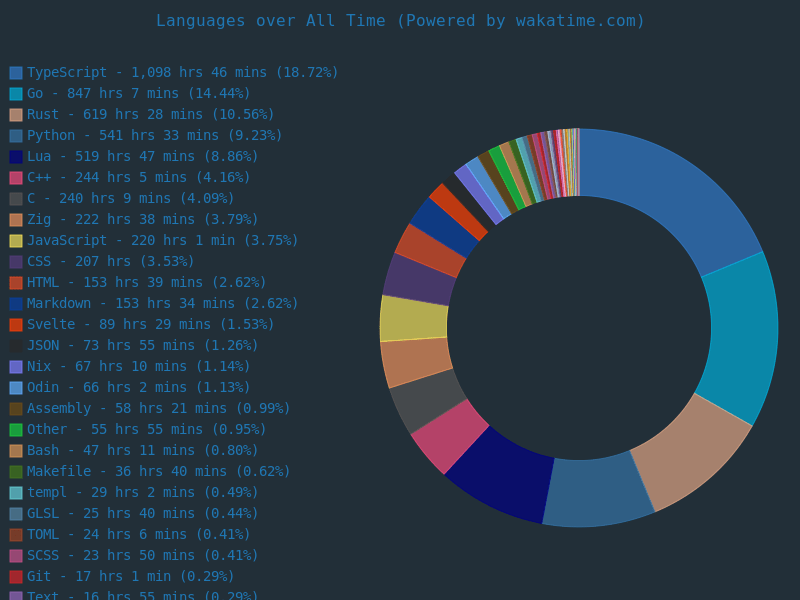Select the orange-red Svelte donut segment
The height and width of the screenshot is (600, 800).
tap(458, 211)
